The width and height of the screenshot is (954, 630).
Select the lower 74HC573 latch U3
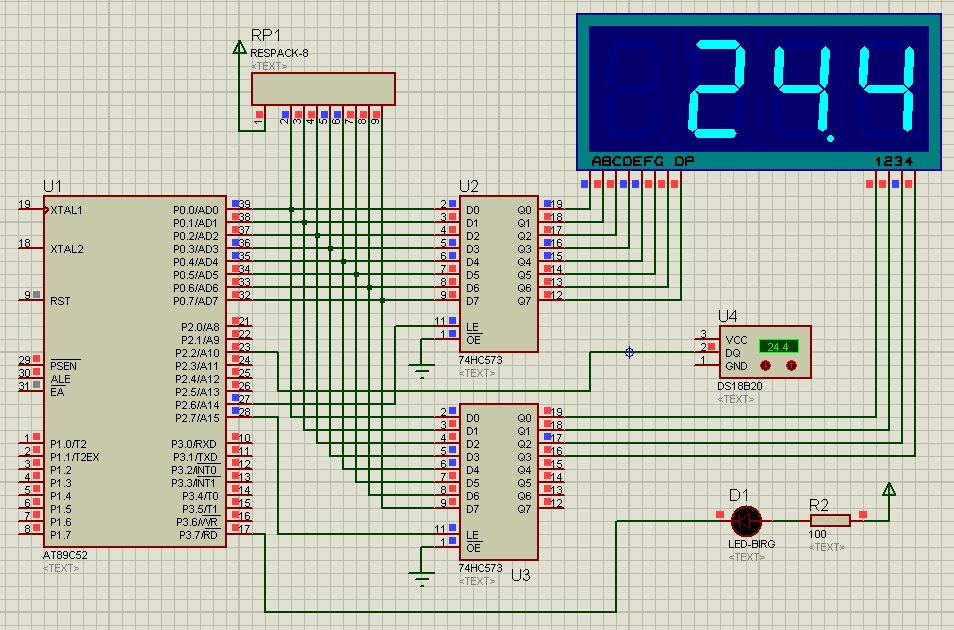[498, 480]
